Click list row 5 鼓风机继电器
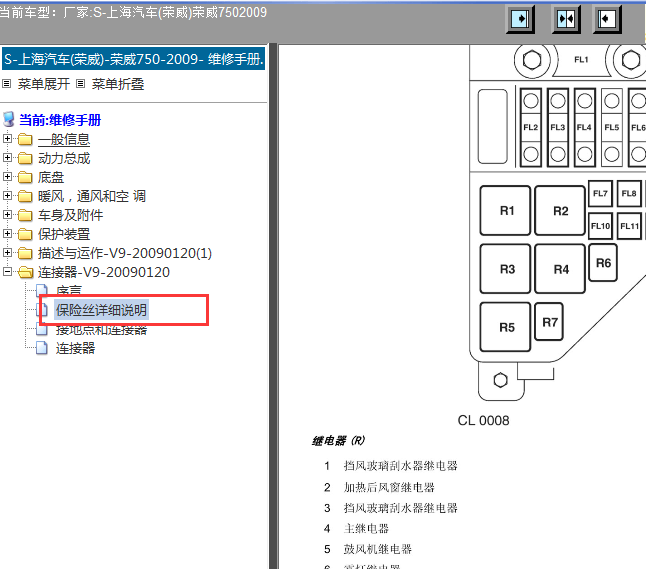This screenshot has width=646, height=569. tap(368, 549)
